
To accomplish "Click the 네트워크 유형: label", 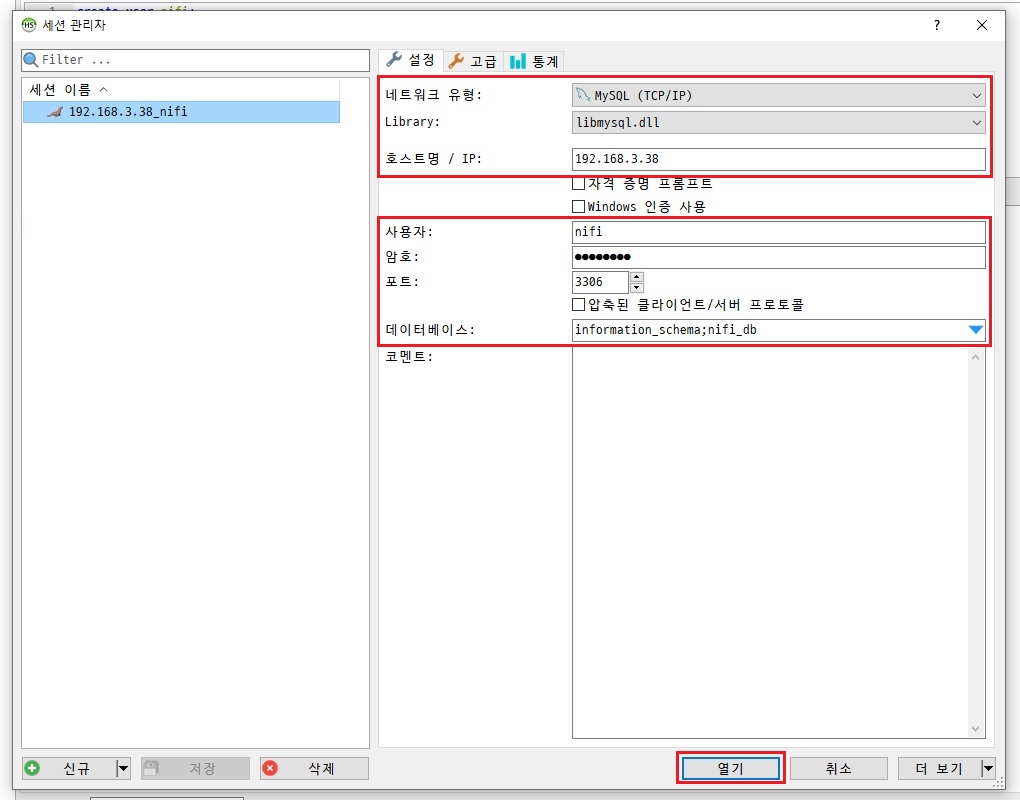I will (x=433, y=95).
